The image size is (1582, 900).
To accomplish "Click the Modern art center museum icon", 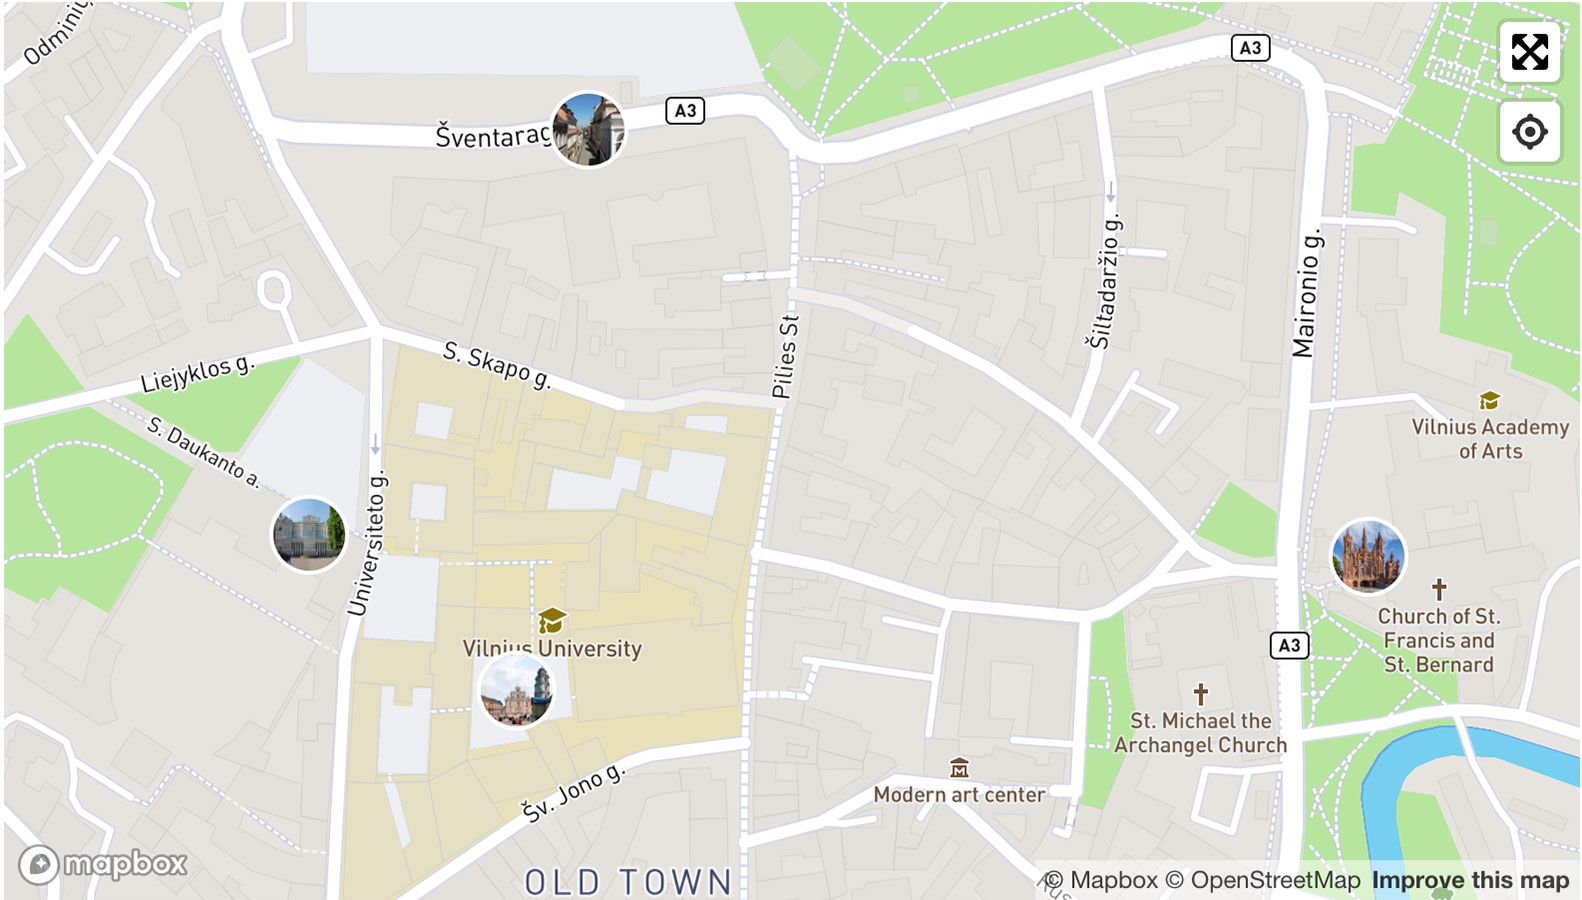I will (960, 768).
